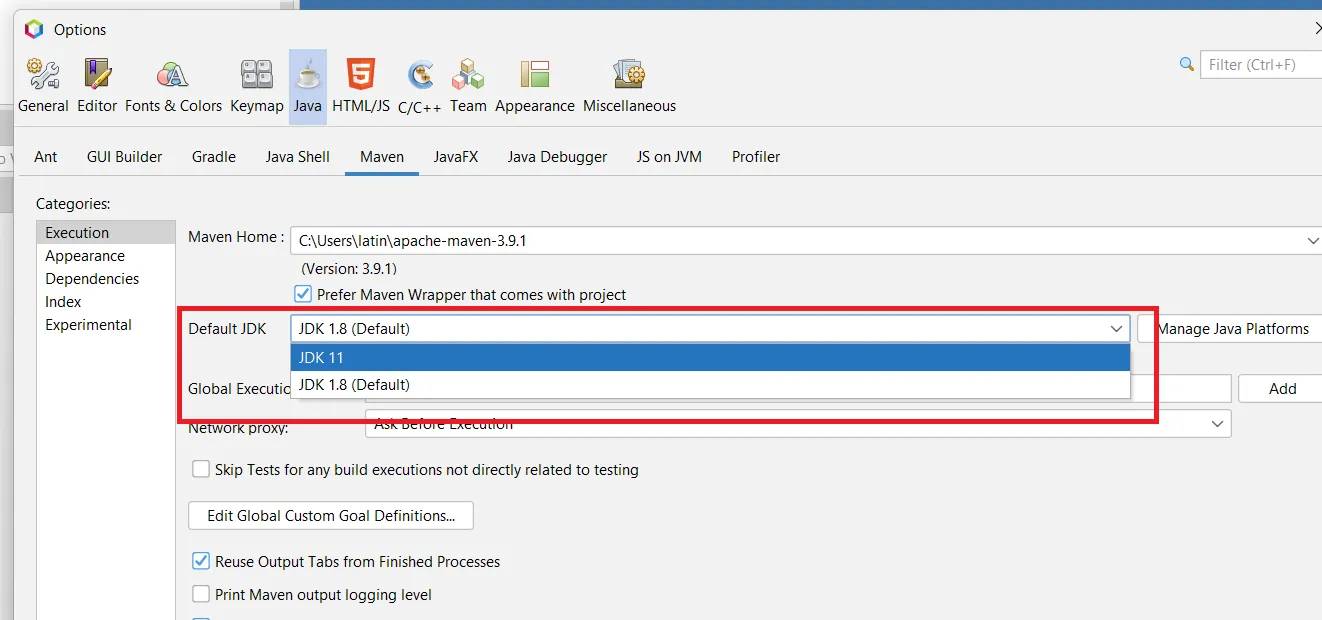1322x620 pixels.
Task: Choose JDK 11 from the list
Action: click(710, 357)
